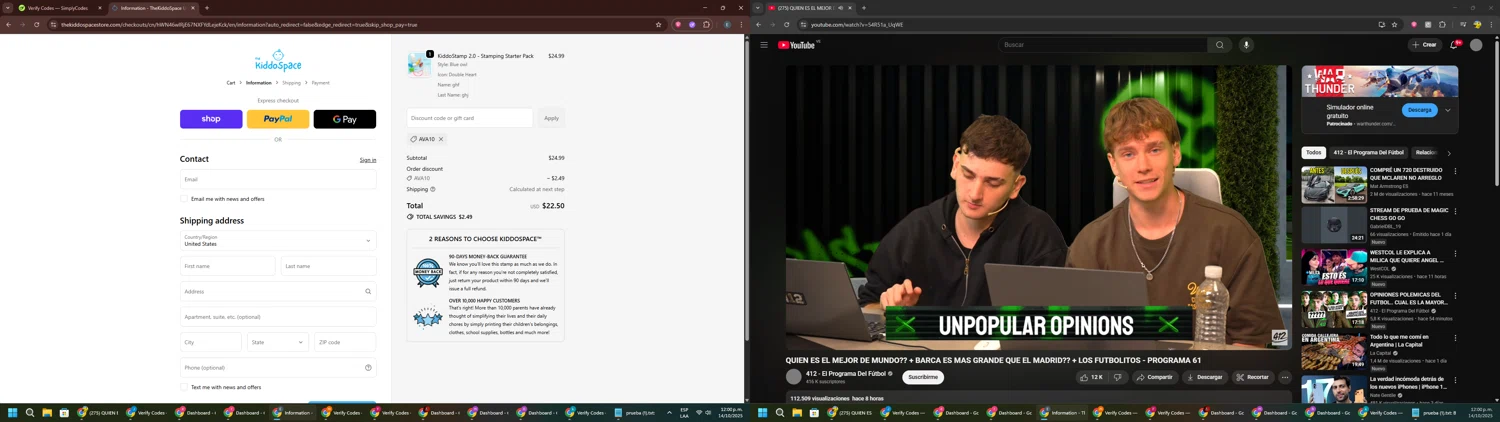Open YouTube notifications bell

tap(1454, 45)
